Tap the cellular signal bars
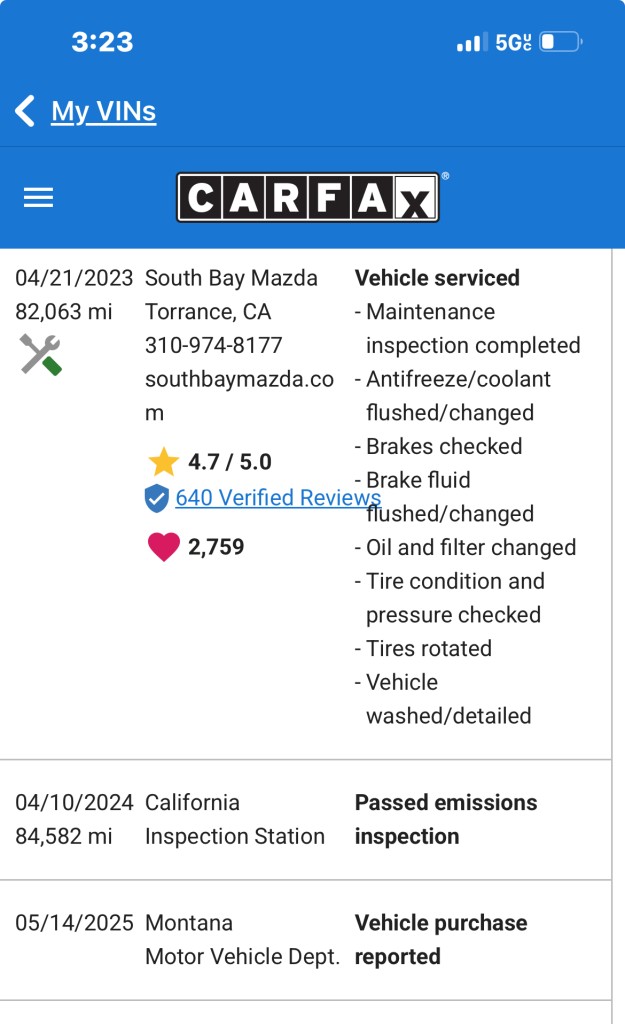The height and width of the screenshot is (1024, 625). tap(470, 42)
